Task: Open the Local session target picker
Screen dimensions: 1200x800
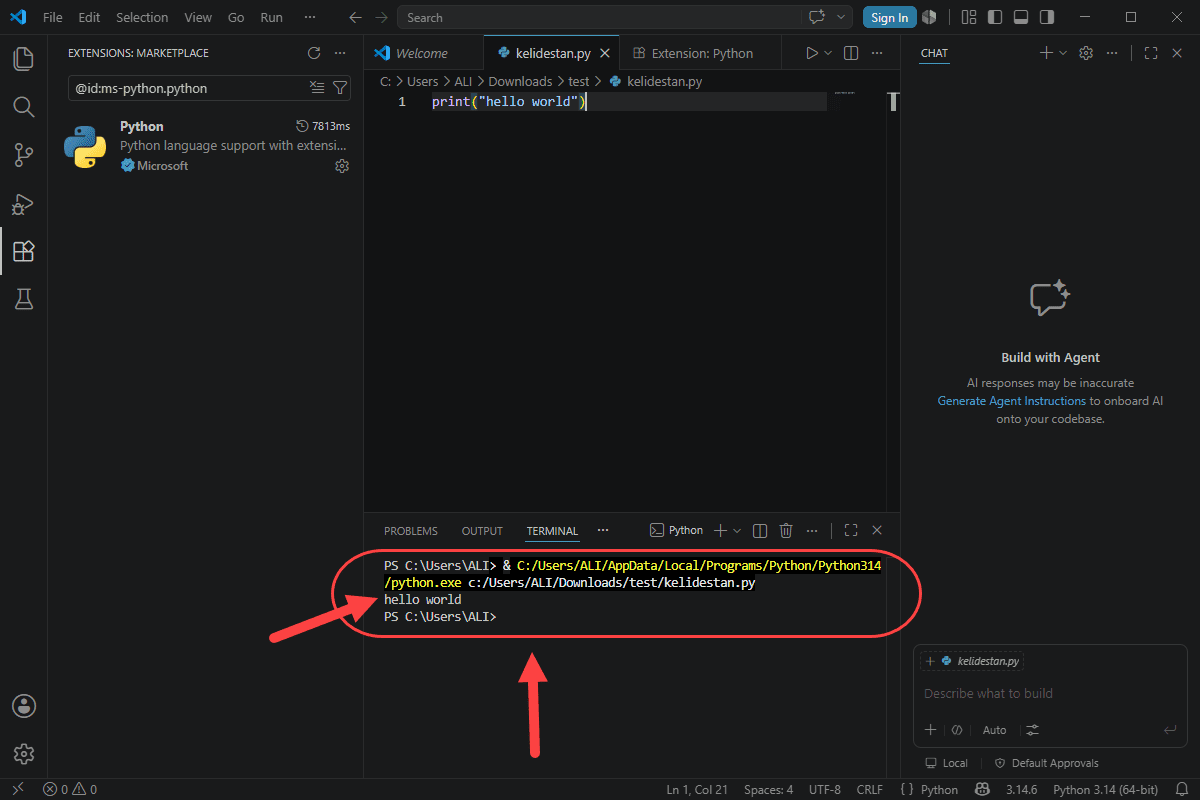Action: (x=946, y=763)
